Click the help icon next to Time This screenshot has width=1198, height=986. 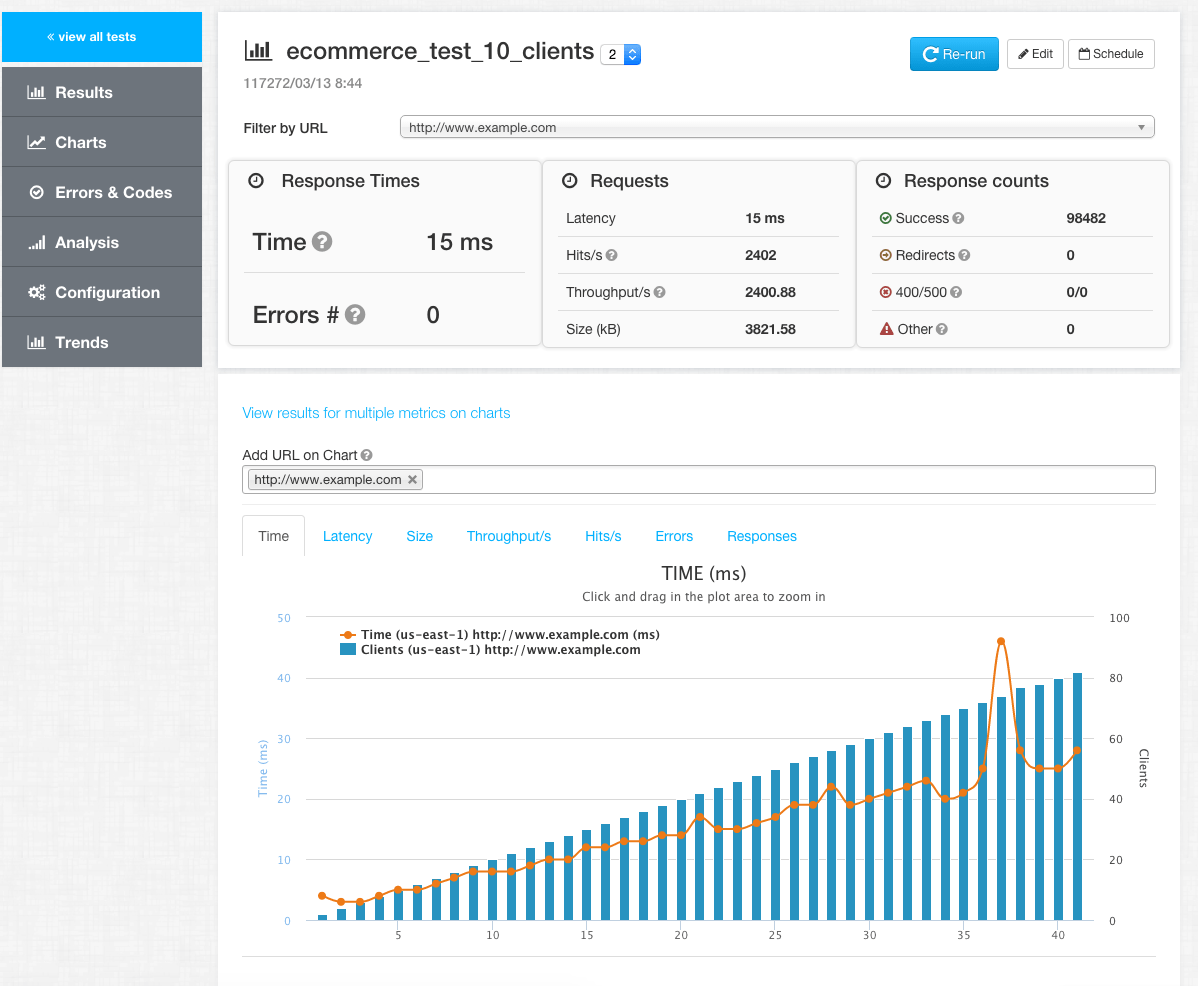tap(322, 241)
